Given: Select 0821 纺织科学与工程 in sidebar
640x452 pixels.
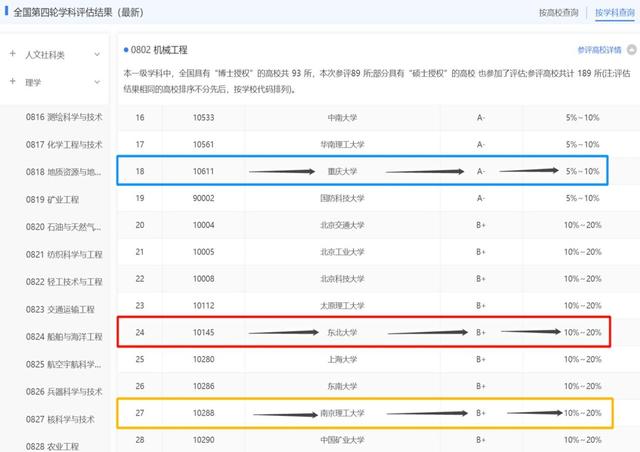Looking at the screenshot, I should [64, 254].
